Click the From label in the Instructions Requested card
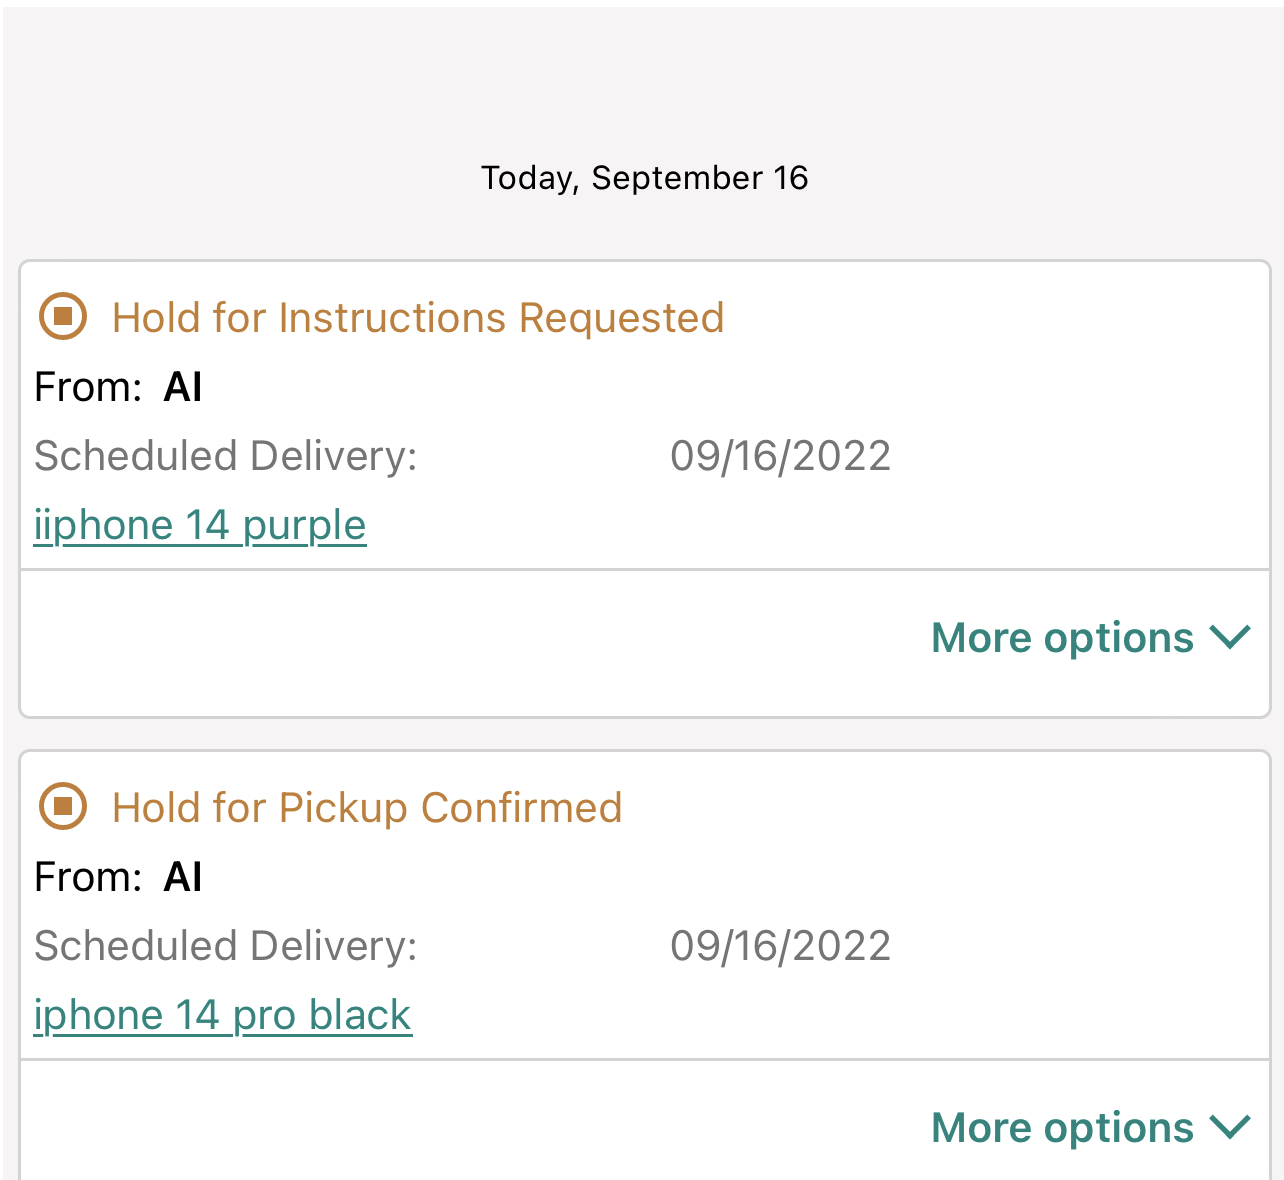 (x=88, y=388)
